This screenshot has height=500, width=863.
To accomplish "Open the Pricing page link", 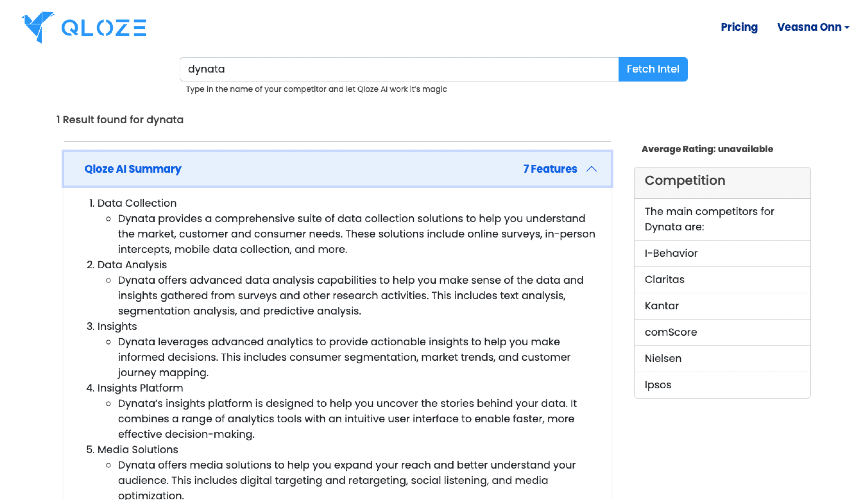I will click(x=739, y=27).
